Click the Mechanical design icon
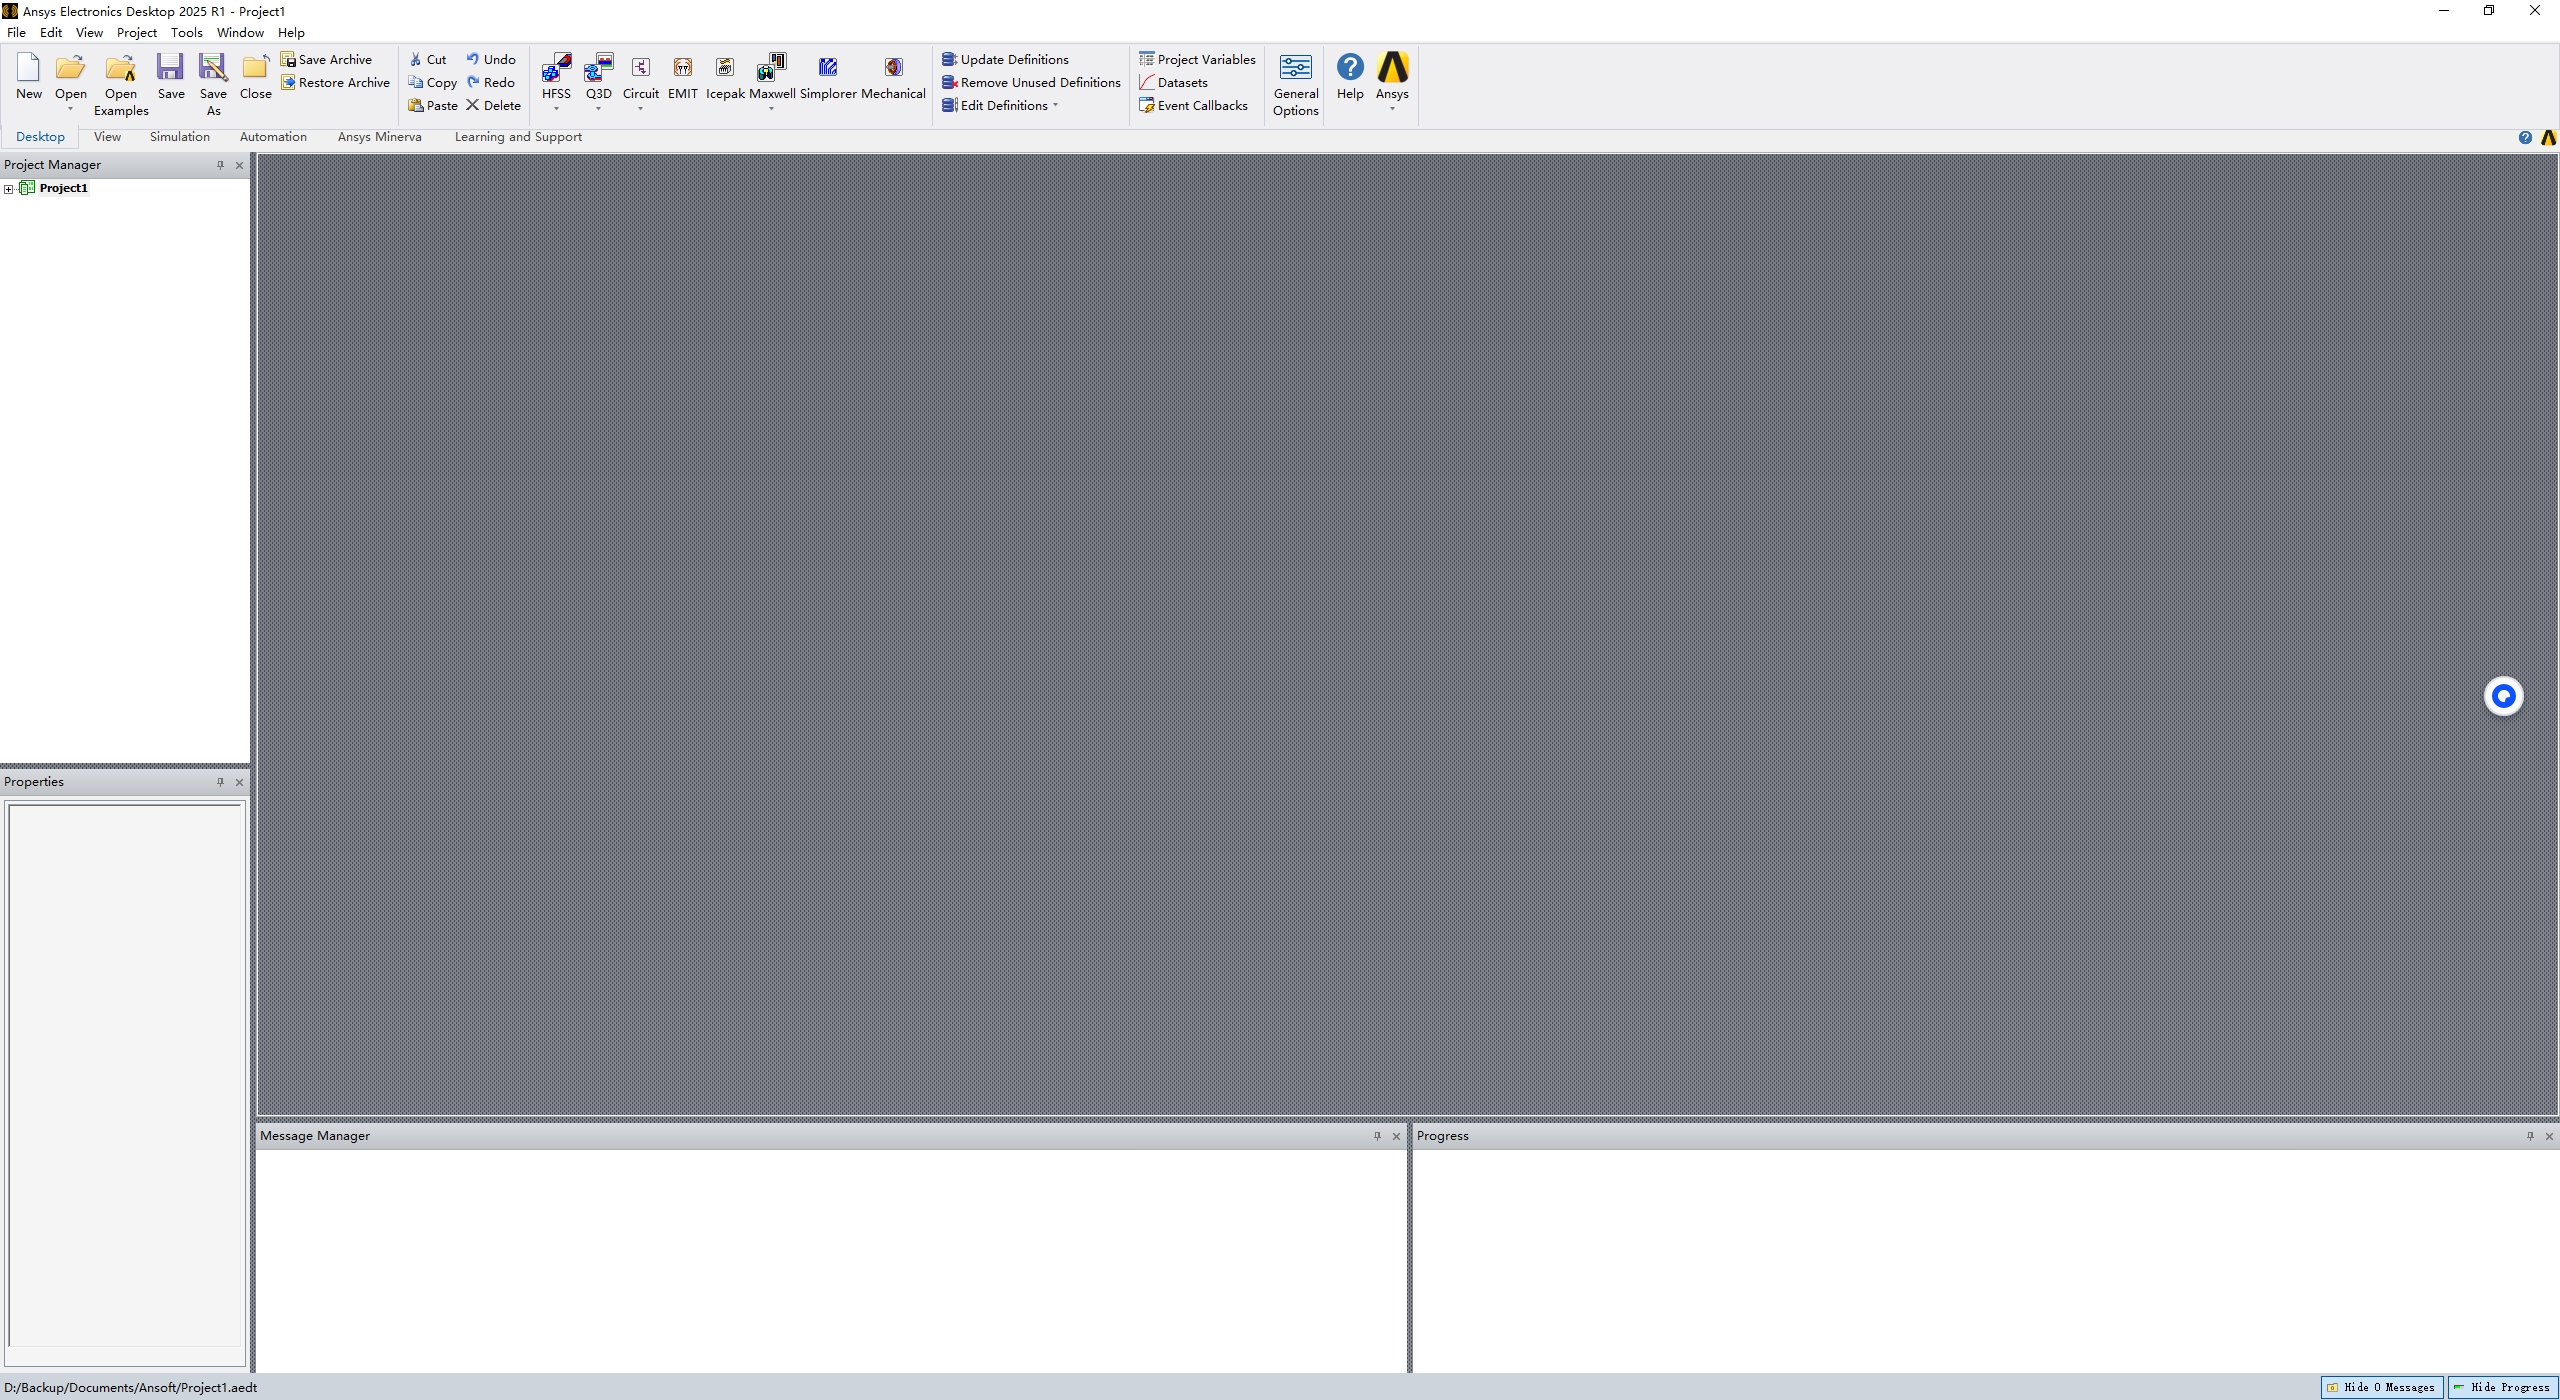 click(893, 69)
